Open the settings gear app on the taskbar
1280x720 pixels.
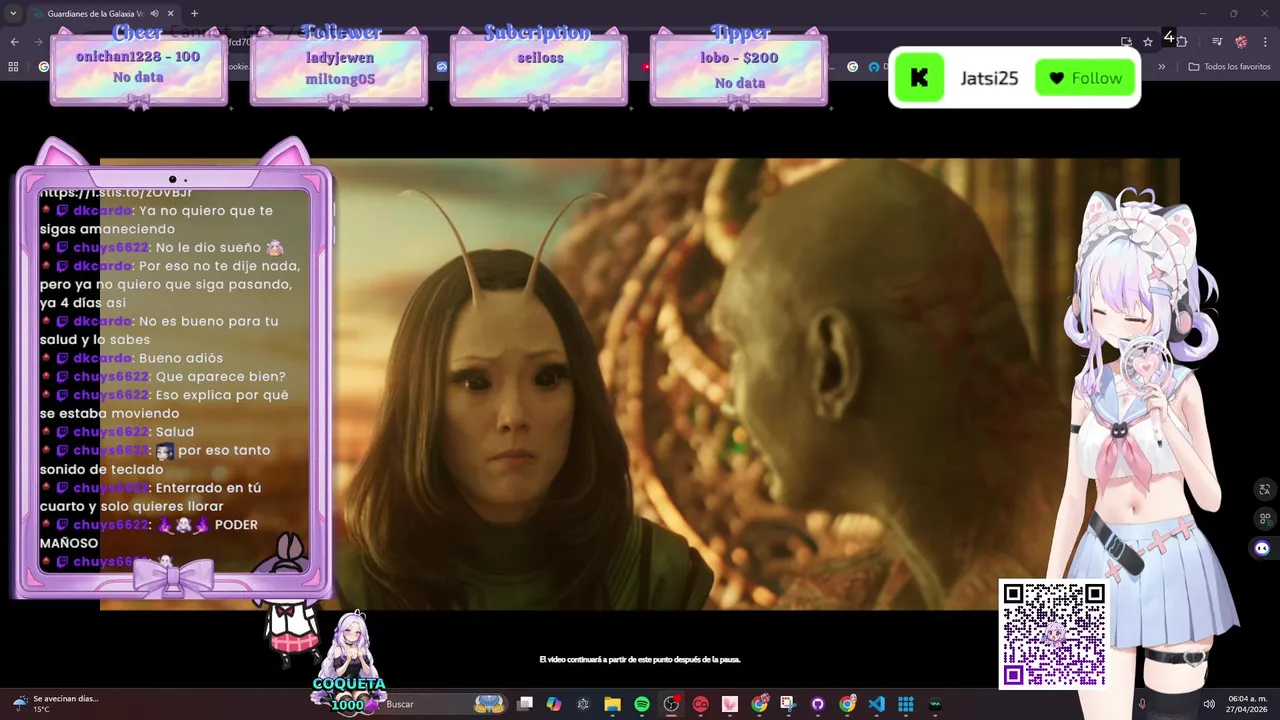[x=583, y=704]
